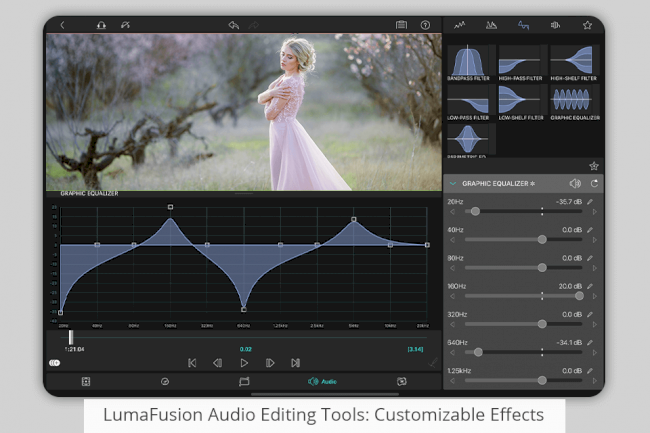Go back with the top-left chevron
This screenshot has height=433, width=650.
(62, 25)
